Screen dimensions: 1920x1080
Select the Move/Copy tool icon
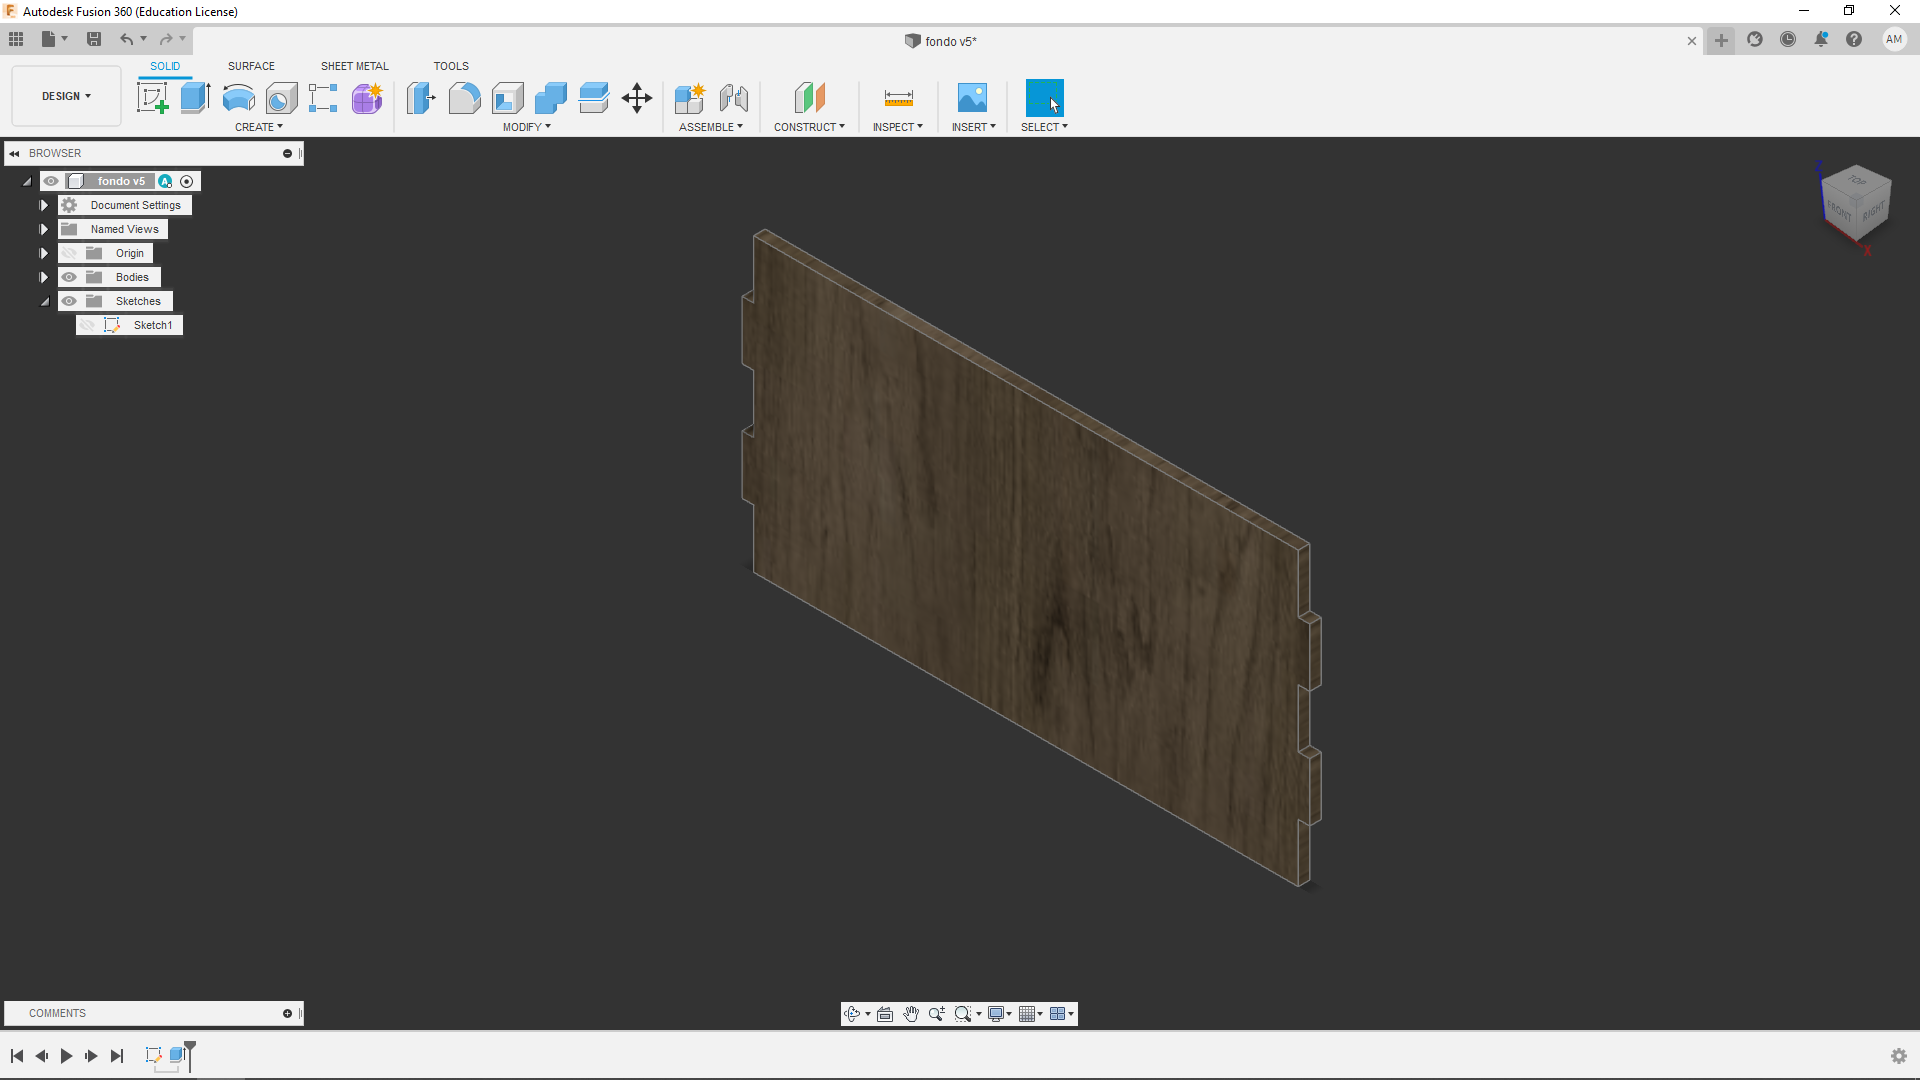[636, 98]
